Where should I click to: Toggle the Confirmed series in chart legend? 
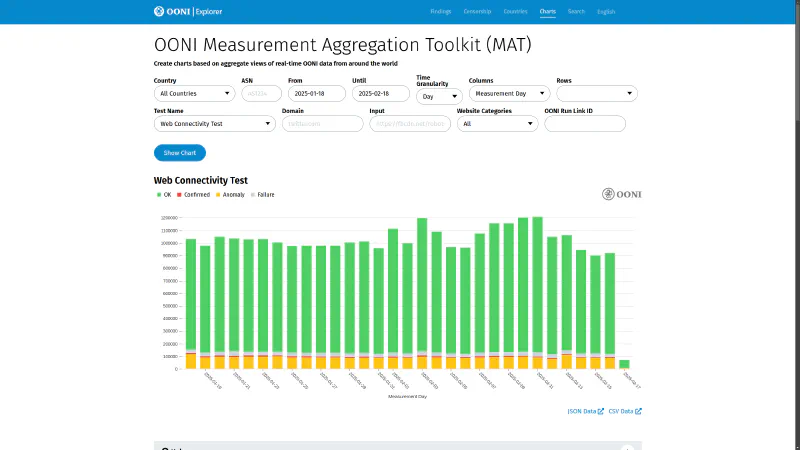pyautogui.click(x=193, y=195)
